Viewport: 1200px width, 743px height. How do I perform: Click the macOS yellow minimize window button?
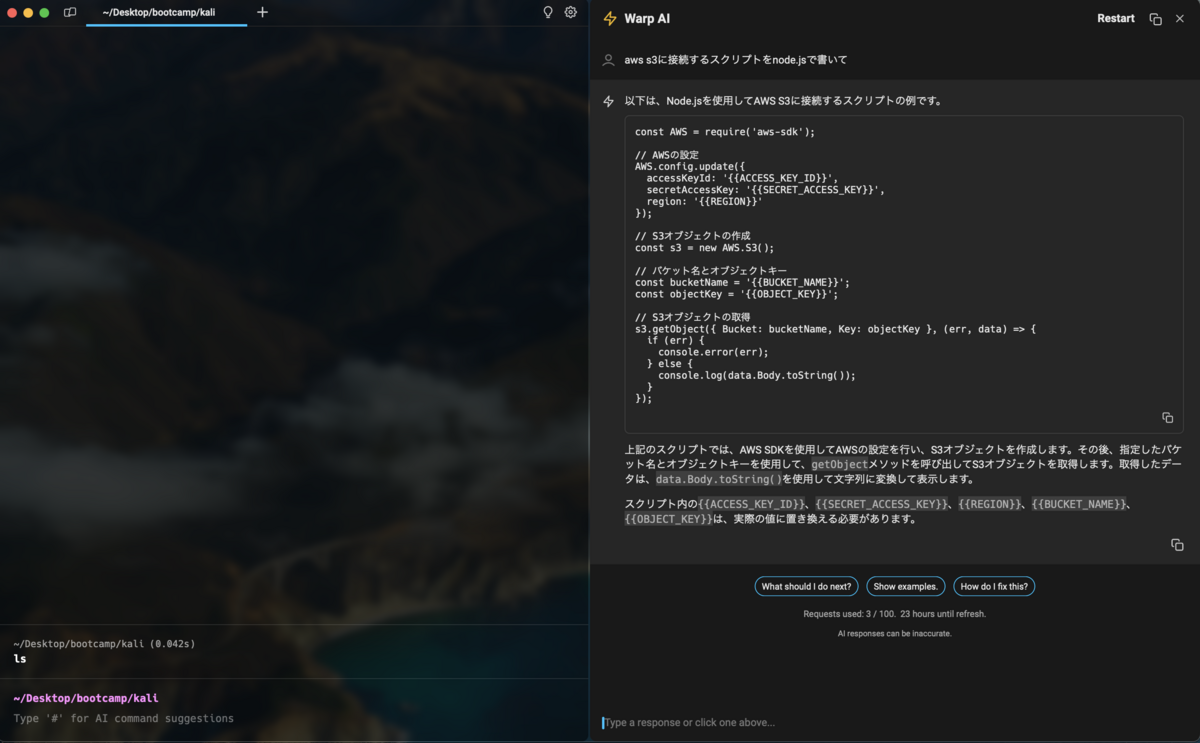pyautogui.click(x=28, y=13)
